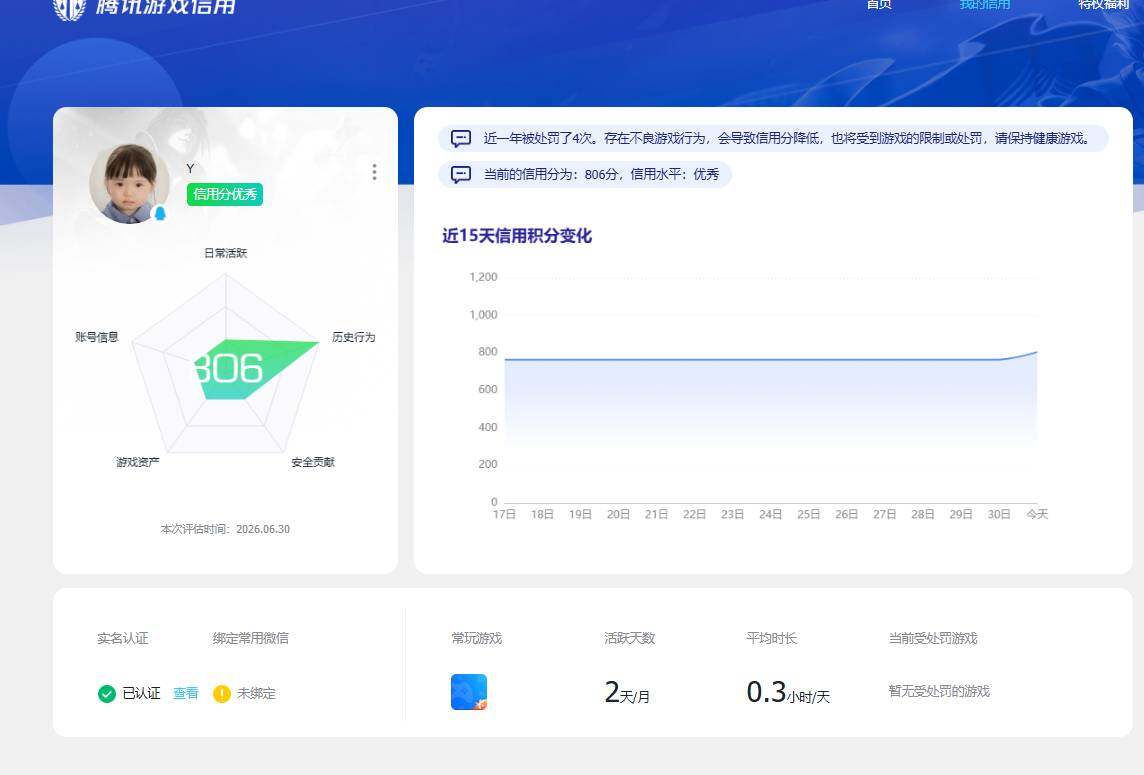Screen dimensions: 1144x775
Task: Open the frequently played game icon
Action: pyautogui.click(x=469, y=692)
